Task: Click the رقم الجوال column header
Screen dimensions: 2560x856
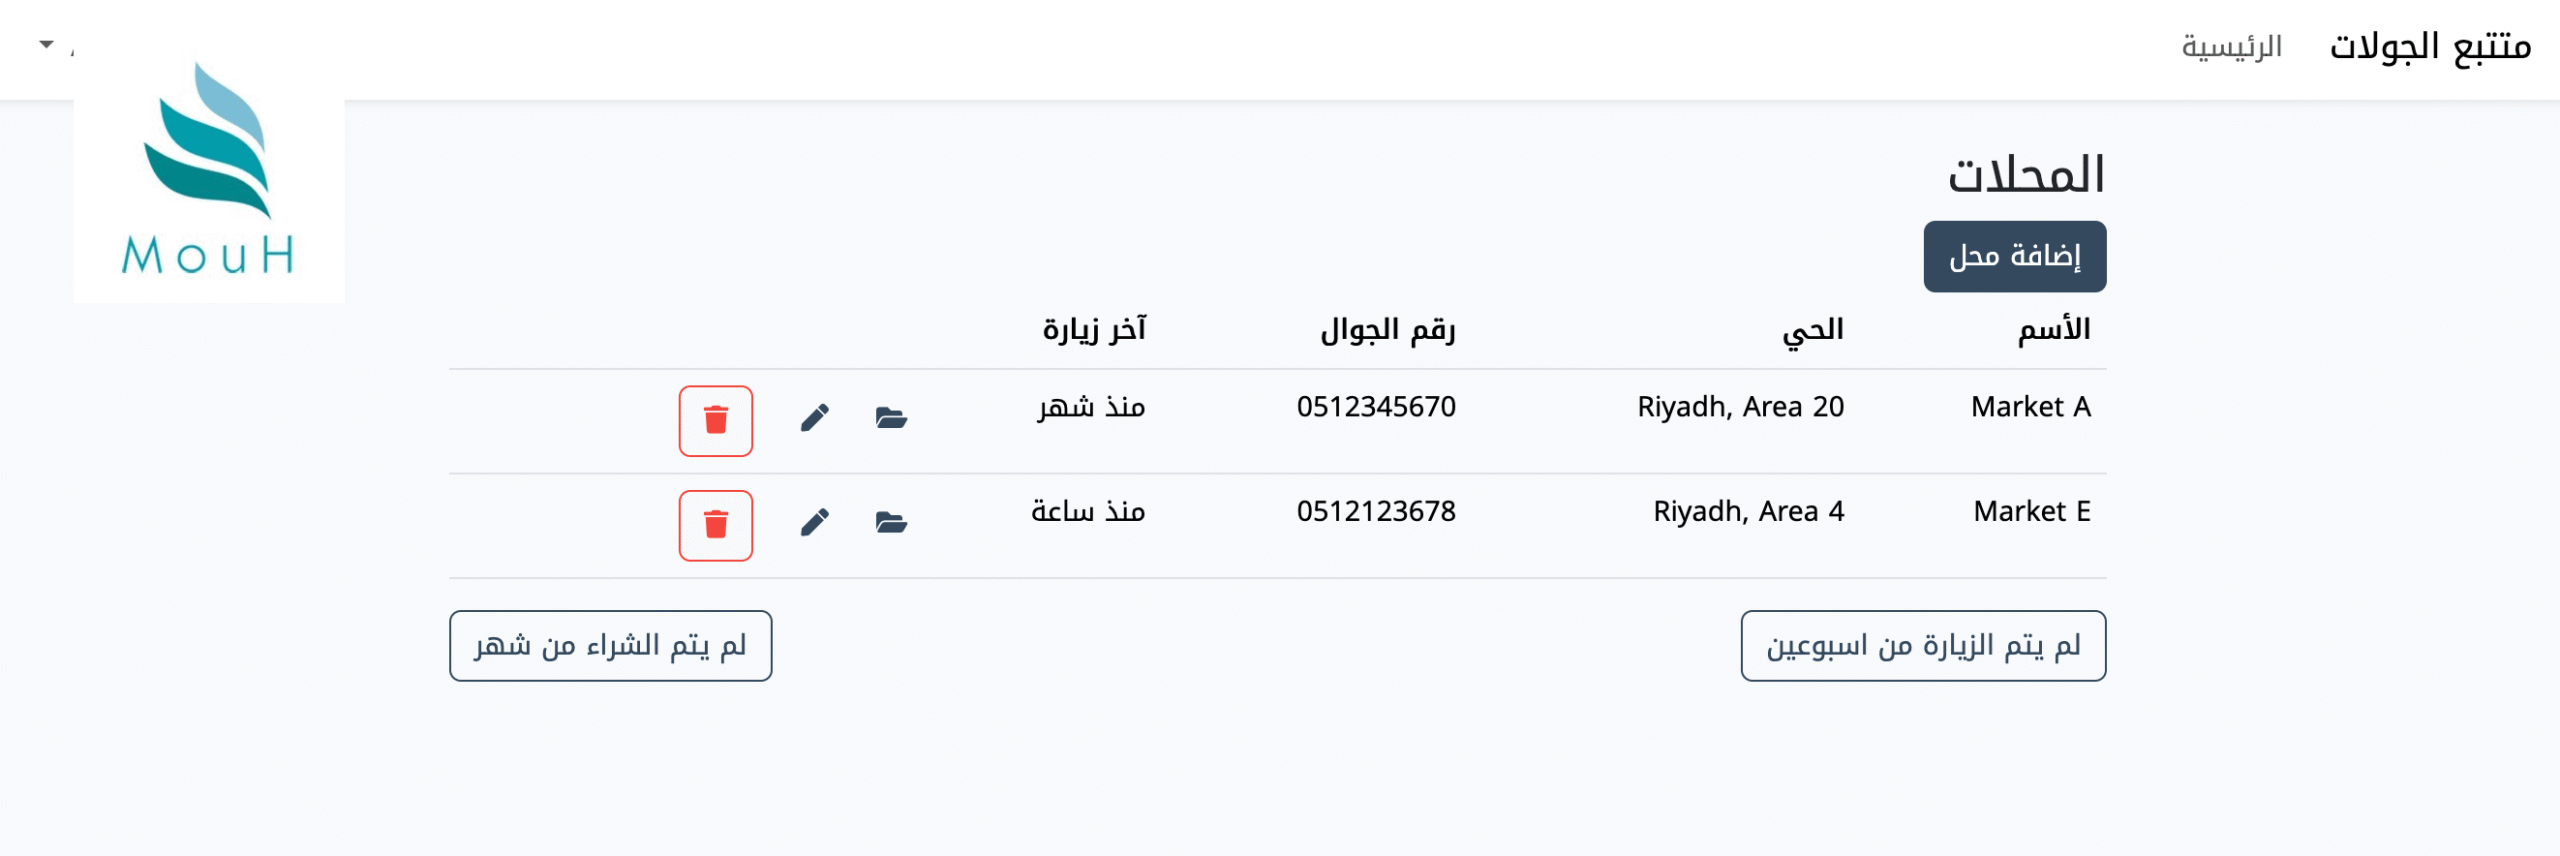Action: (1387, 329)
